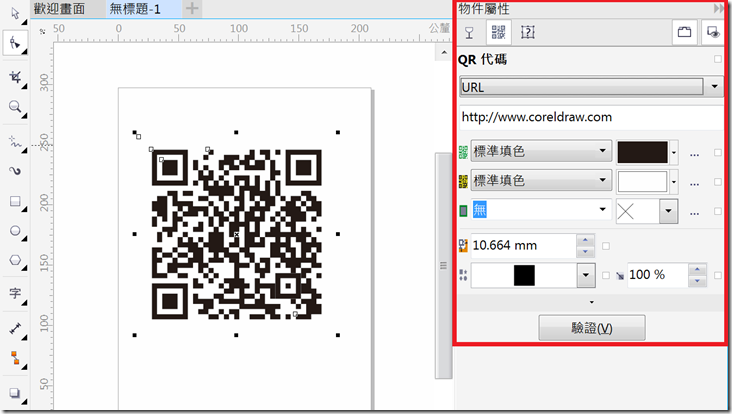
Task: Select the Zoom magnifier tool
Action: coord(14,107)
